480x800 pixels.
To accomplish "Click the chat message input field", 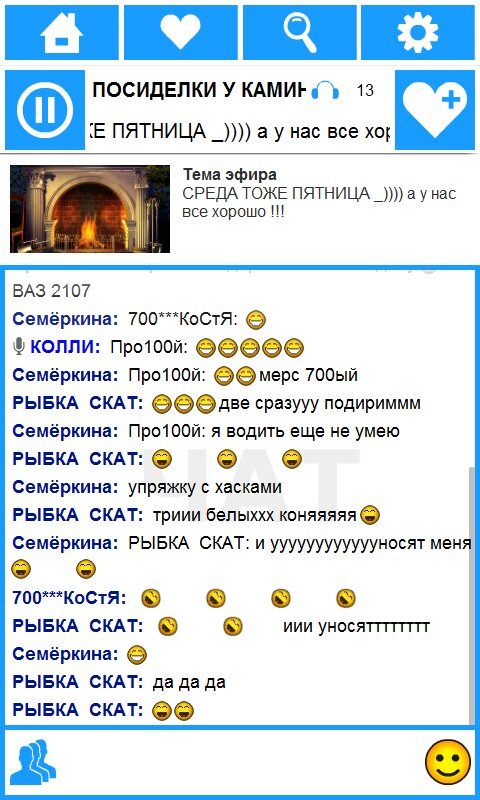I will 240,762.
